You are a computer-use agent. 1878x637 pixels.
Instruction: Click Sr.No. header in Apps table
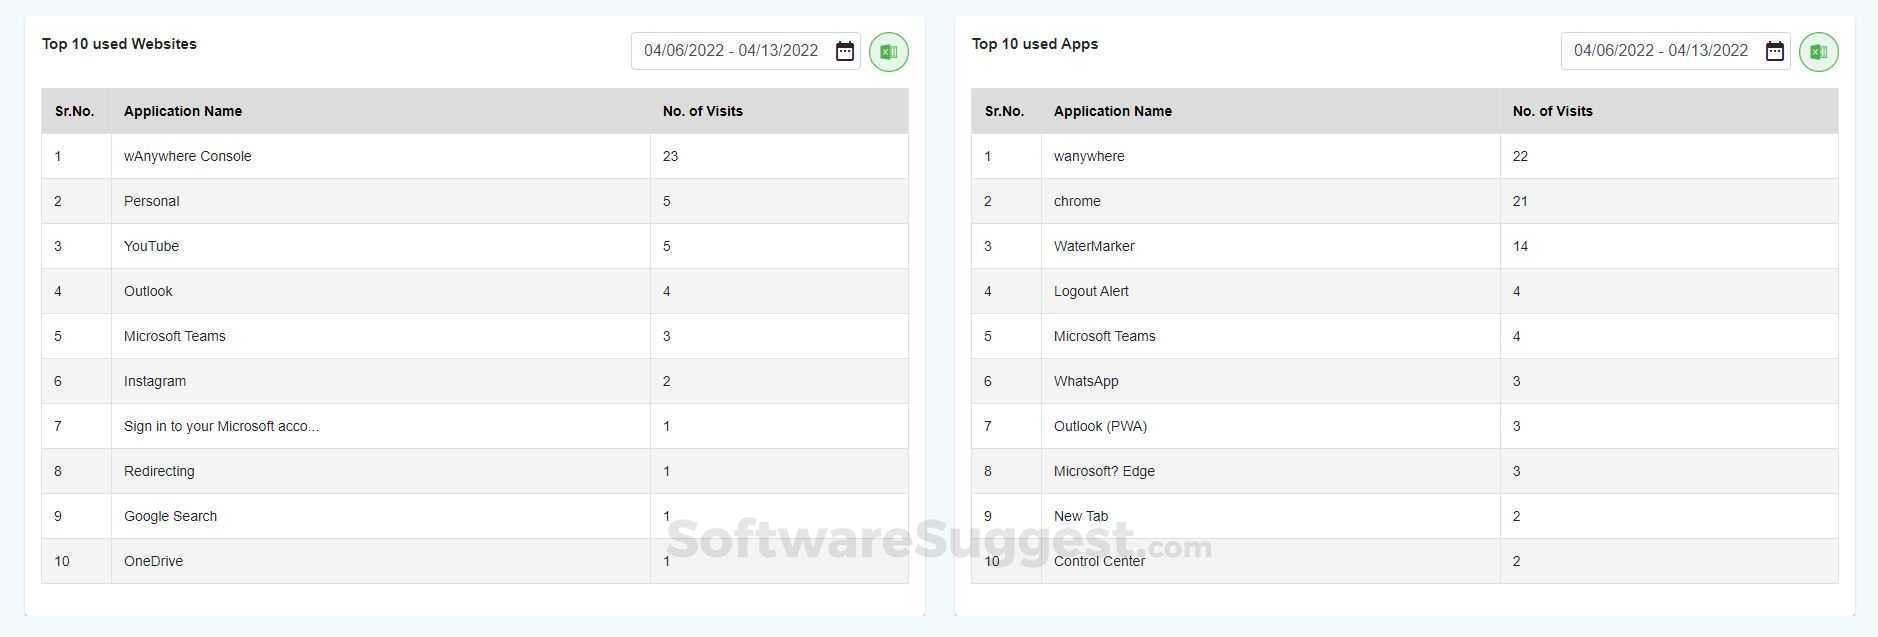pos(1004,111)
